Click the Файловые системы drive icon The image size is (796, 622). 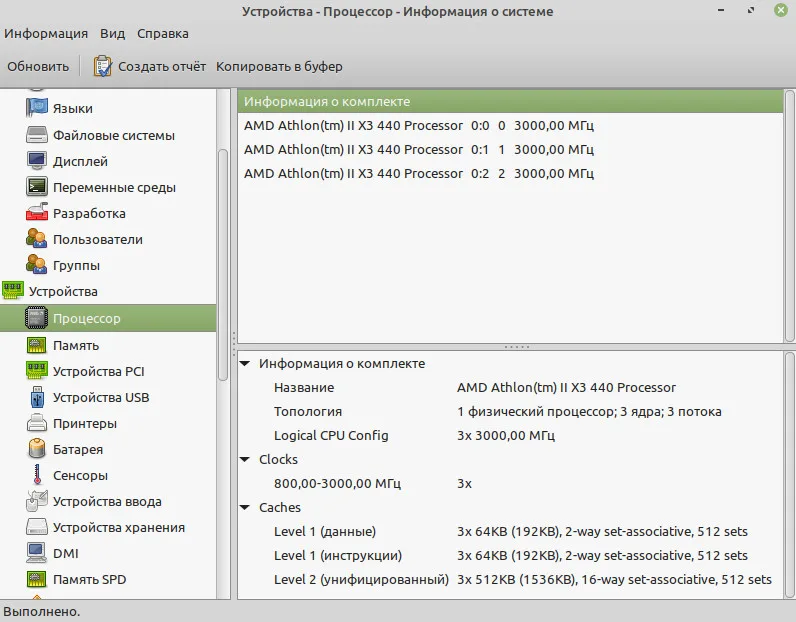(x=37, y=135)
